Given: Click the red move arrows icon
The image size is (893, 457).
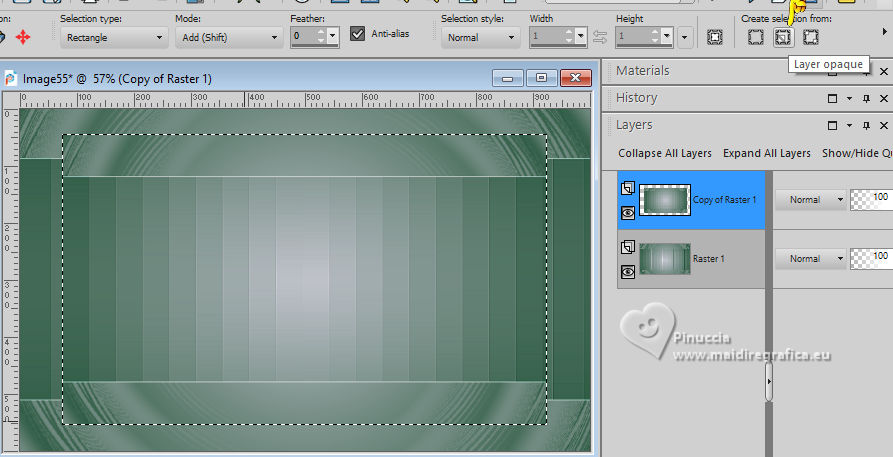Looking at the screenshot, I should click(x=23, y=38).
